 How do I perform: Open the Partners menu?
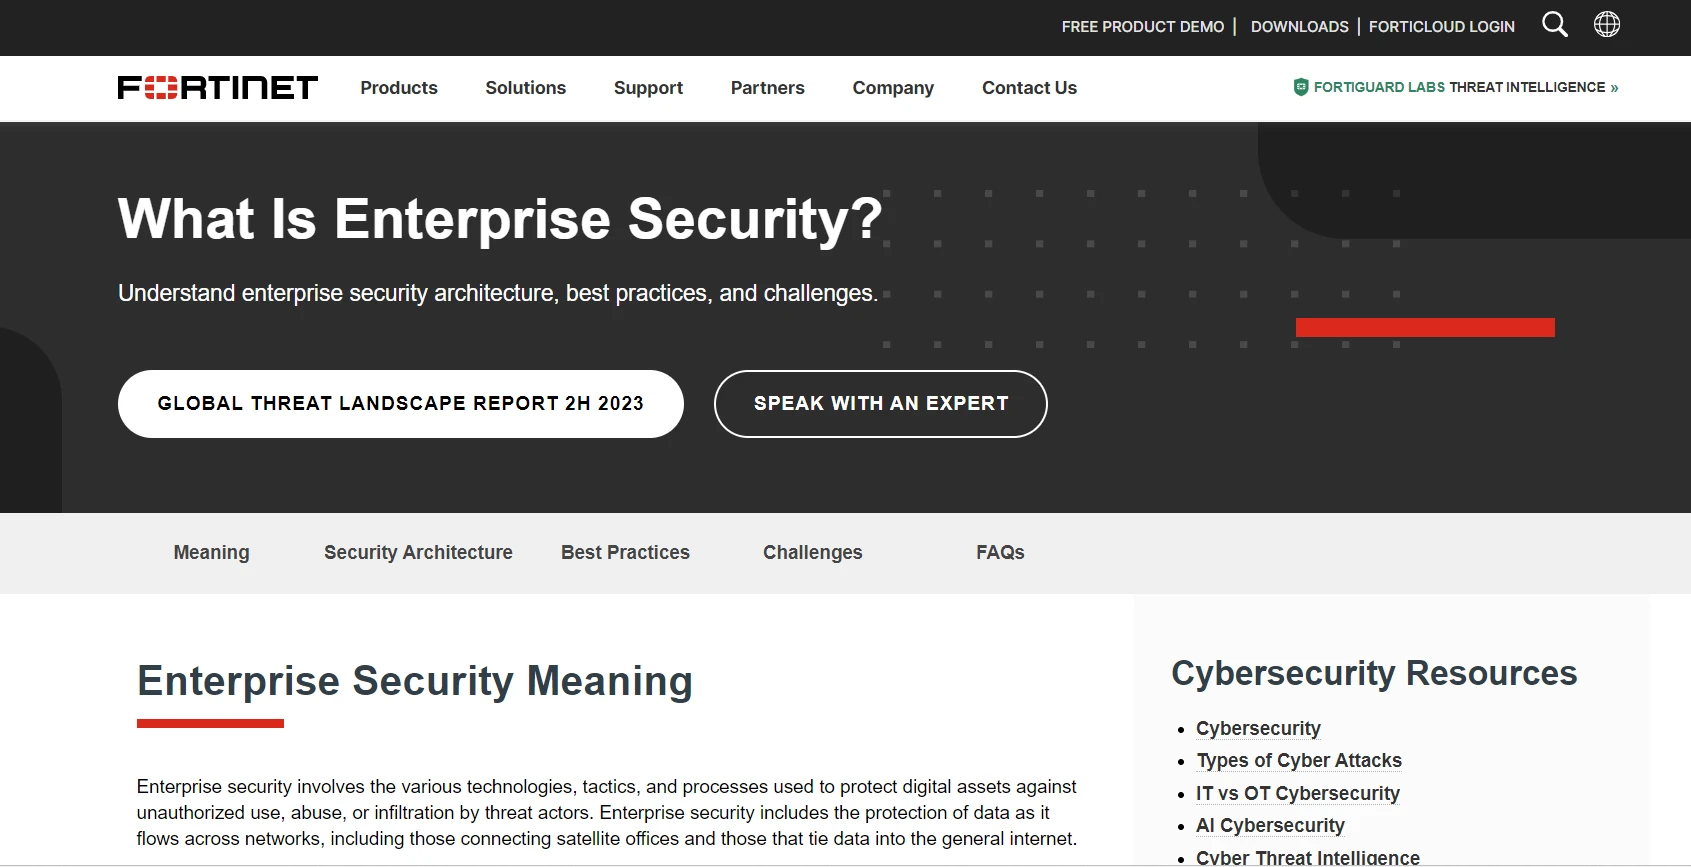click(x=767, y=88)
